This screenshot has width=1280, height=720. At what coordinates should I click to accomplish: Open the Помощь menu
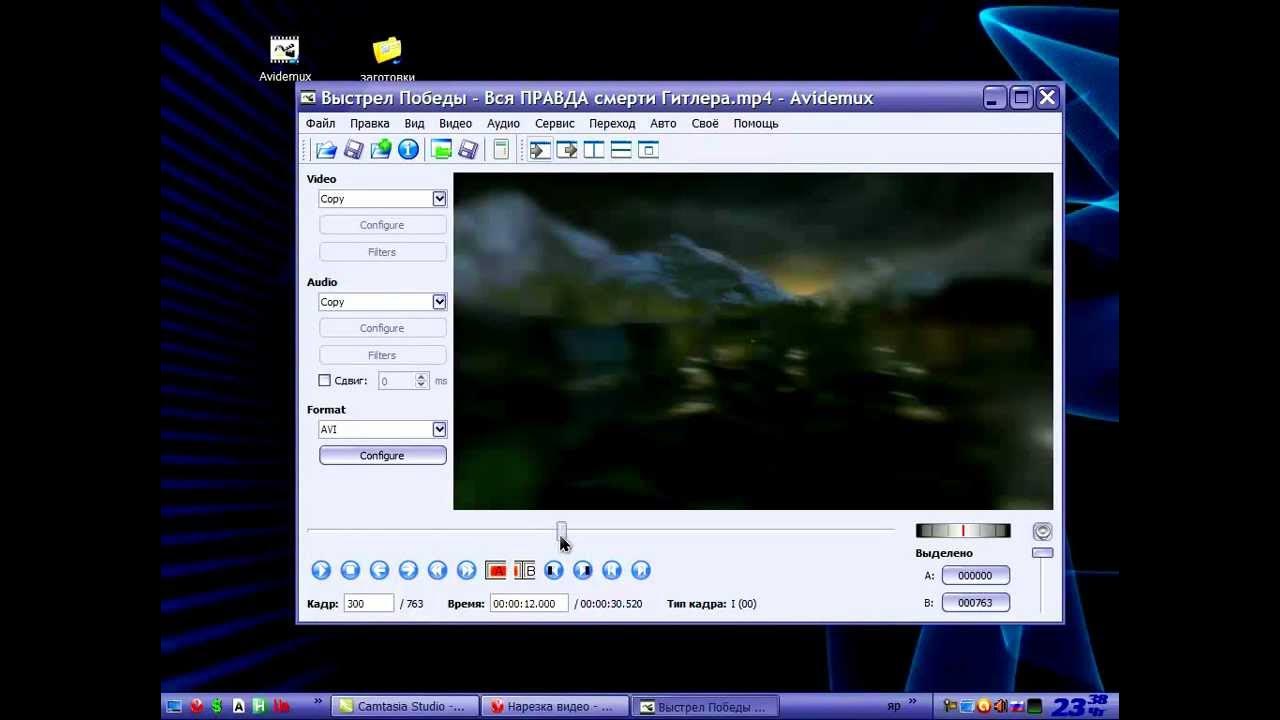pyautogui.click(x=756, y=123)
